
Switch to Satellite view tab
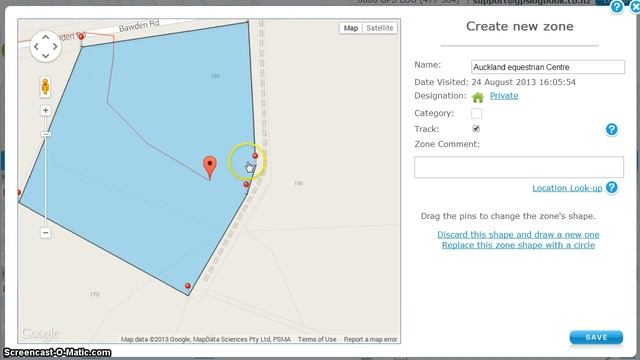(x=380, y=28)
